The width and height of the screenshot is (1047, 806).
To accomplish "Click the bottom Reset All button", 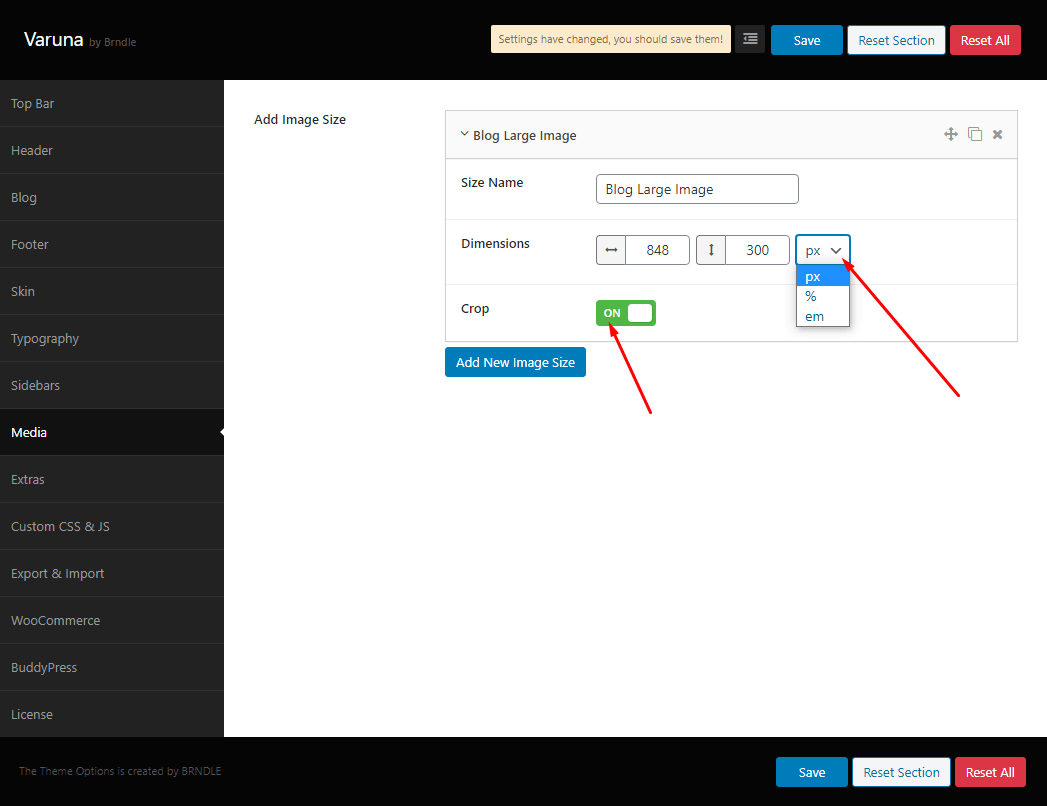I will click(990, 772).
